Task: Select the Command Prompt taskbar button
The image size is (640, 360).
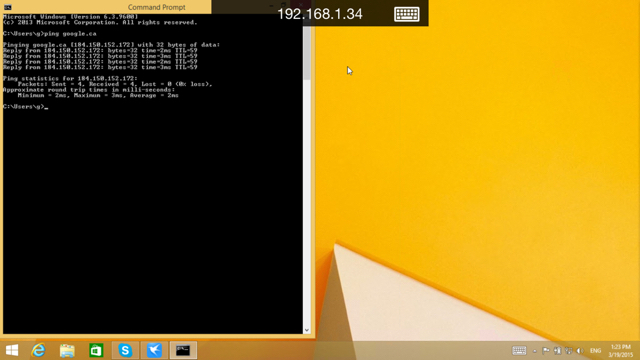Action: tap(183, 350)
